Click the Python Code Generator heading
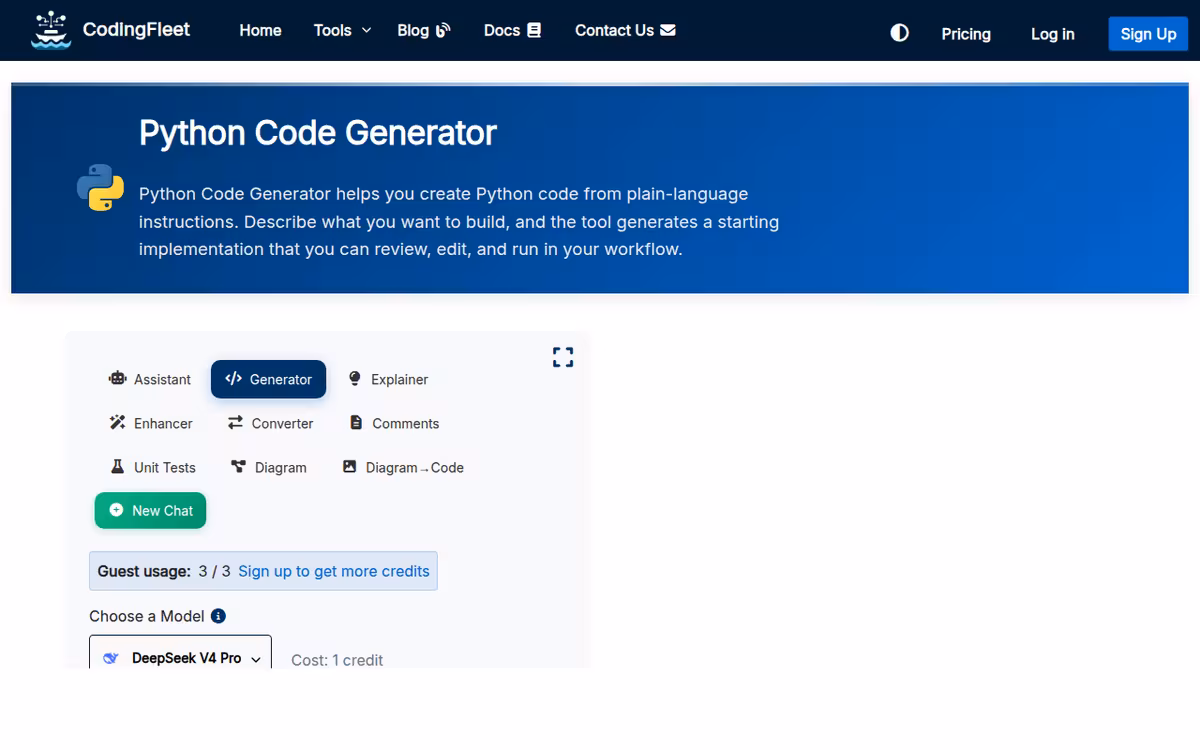Image resolution: width=1200 pixels, height=750 pixels. click(x=318, y=133)
